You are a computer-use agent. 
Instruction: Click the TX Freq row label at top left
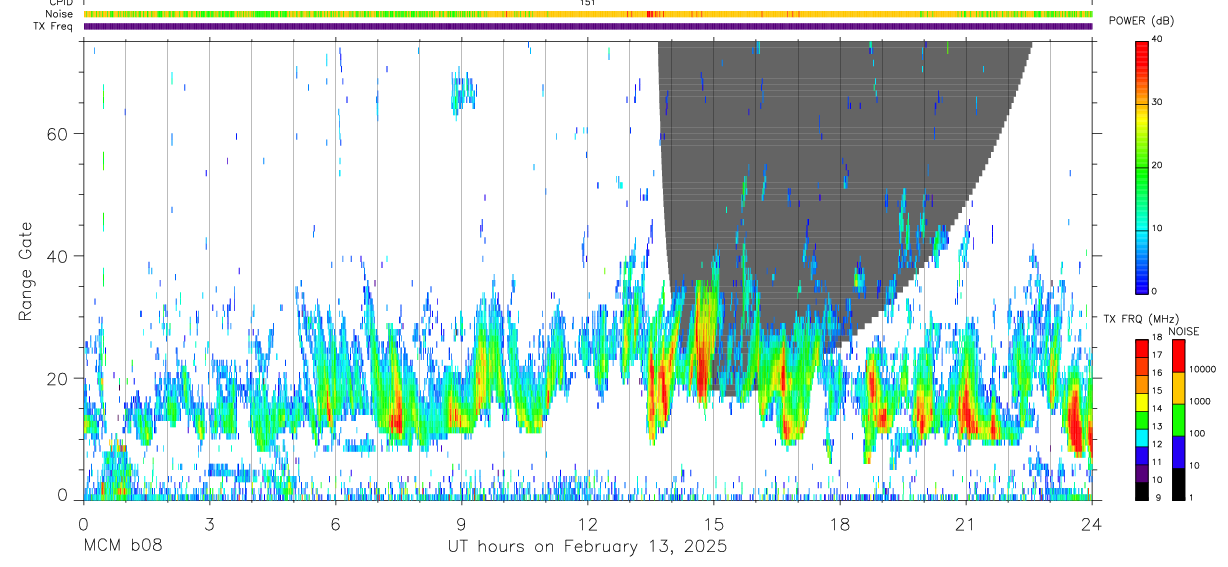tap(54, 26)
